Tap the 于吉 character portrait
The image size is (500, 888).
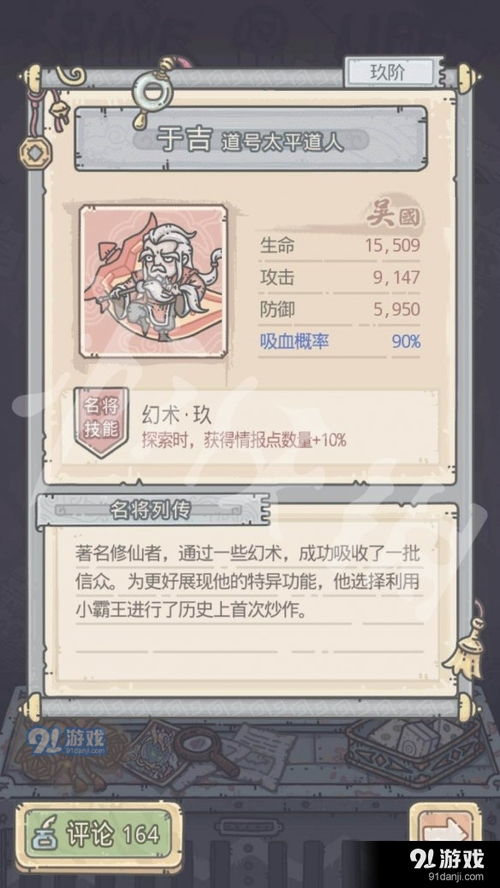tap(153, 280)
